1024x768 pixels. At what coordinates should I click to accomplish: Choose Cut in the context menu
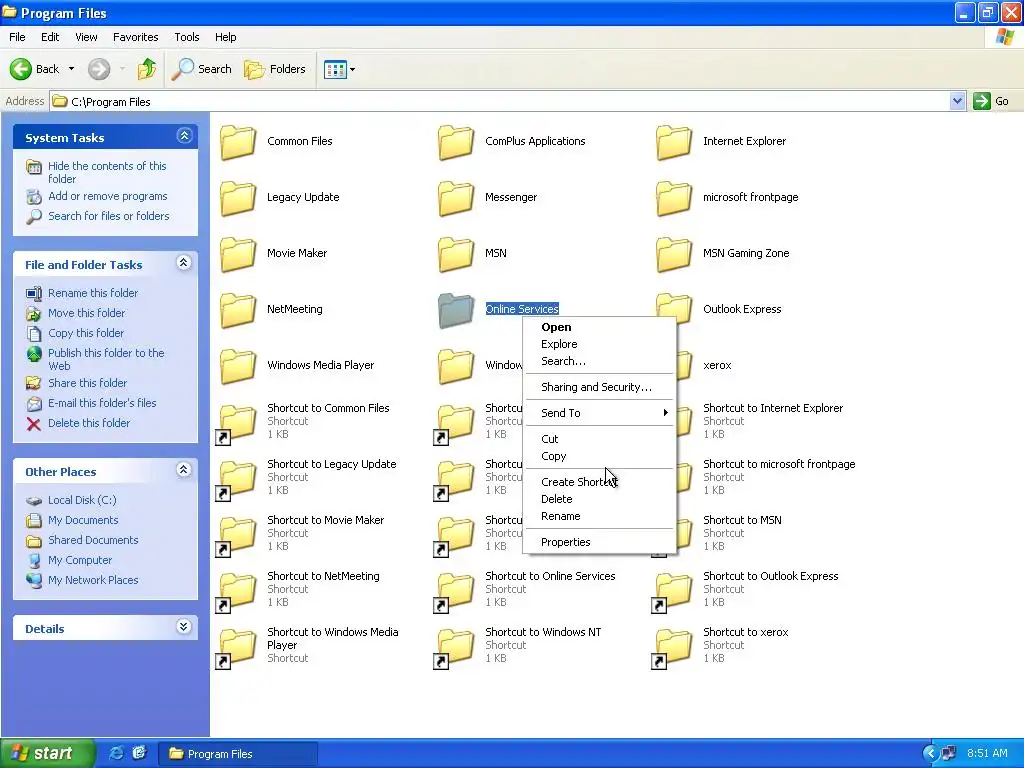pyautogui.click(x=600, y=439)
